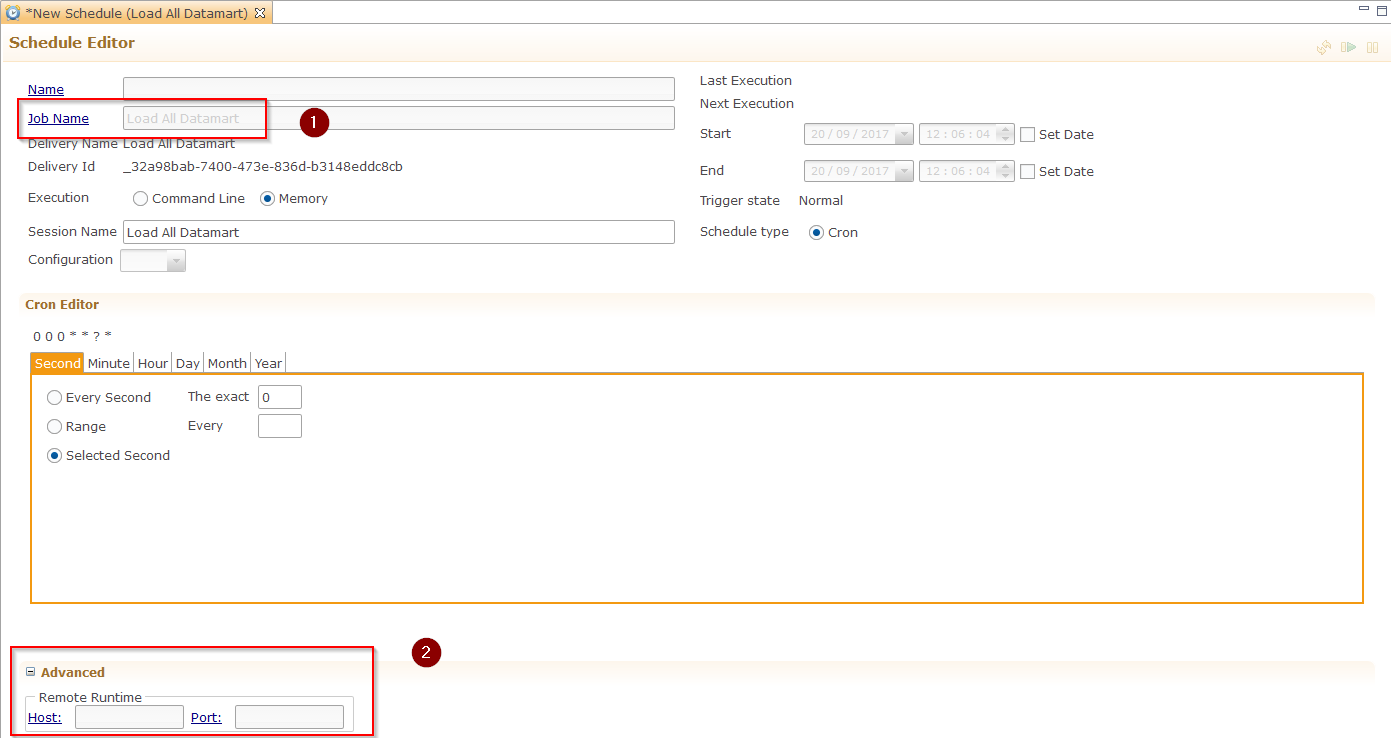
Task: Click the 'Last Execution' label
Action: click(746, 81)
